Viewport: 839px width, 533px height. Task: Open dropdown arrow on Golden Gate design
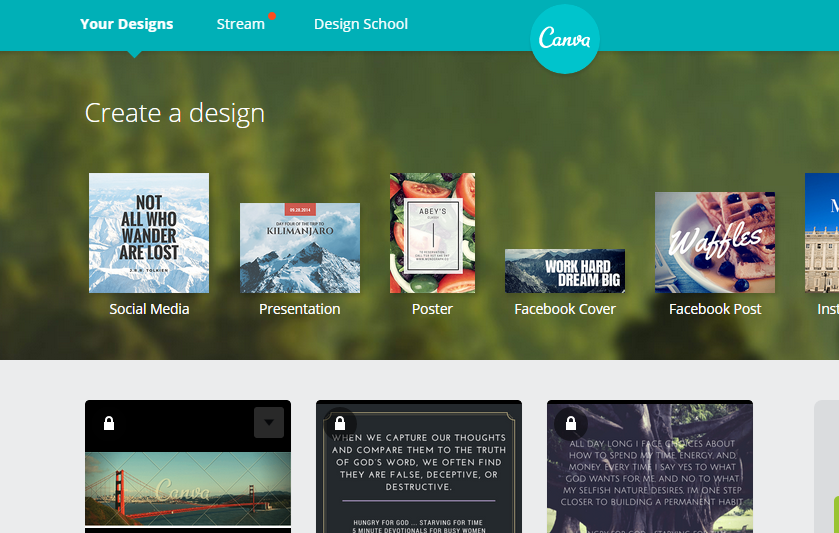[269, 423]
